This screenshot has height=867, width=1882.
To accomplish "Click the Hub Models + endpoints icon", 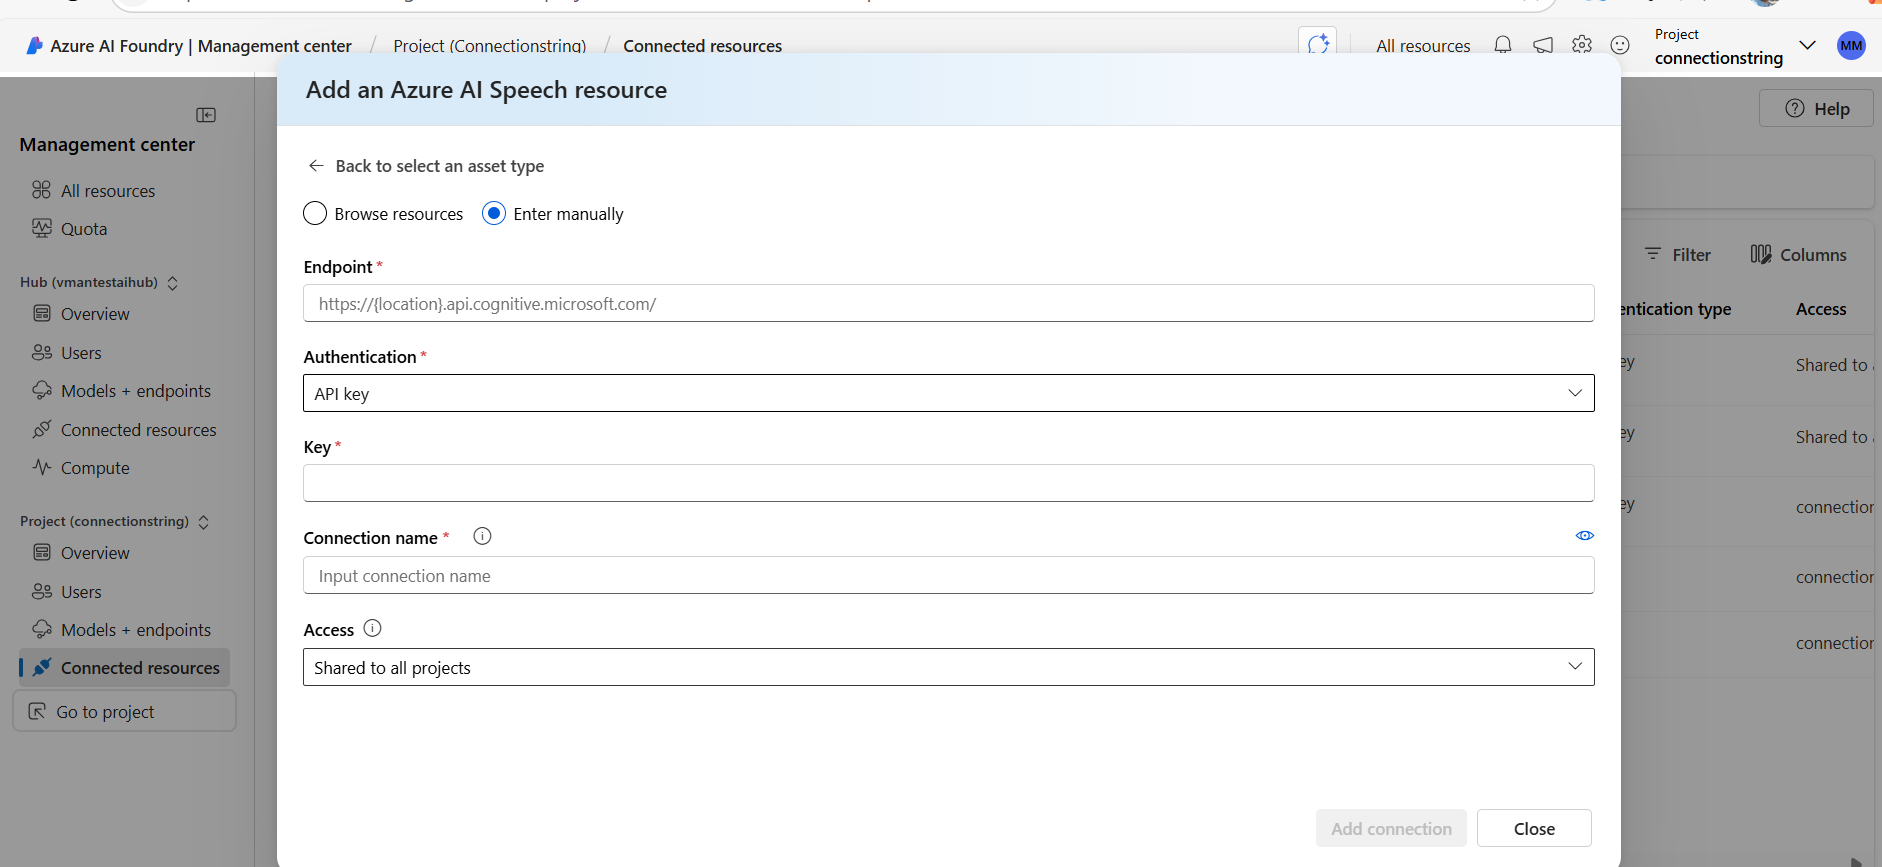I will (x=41, y=390).
